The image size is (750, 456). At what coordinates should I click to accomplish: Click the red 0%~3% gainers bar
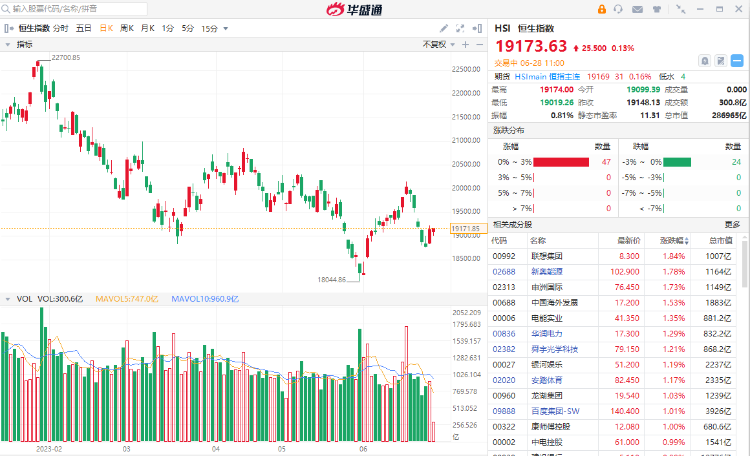tap(561, 162)
